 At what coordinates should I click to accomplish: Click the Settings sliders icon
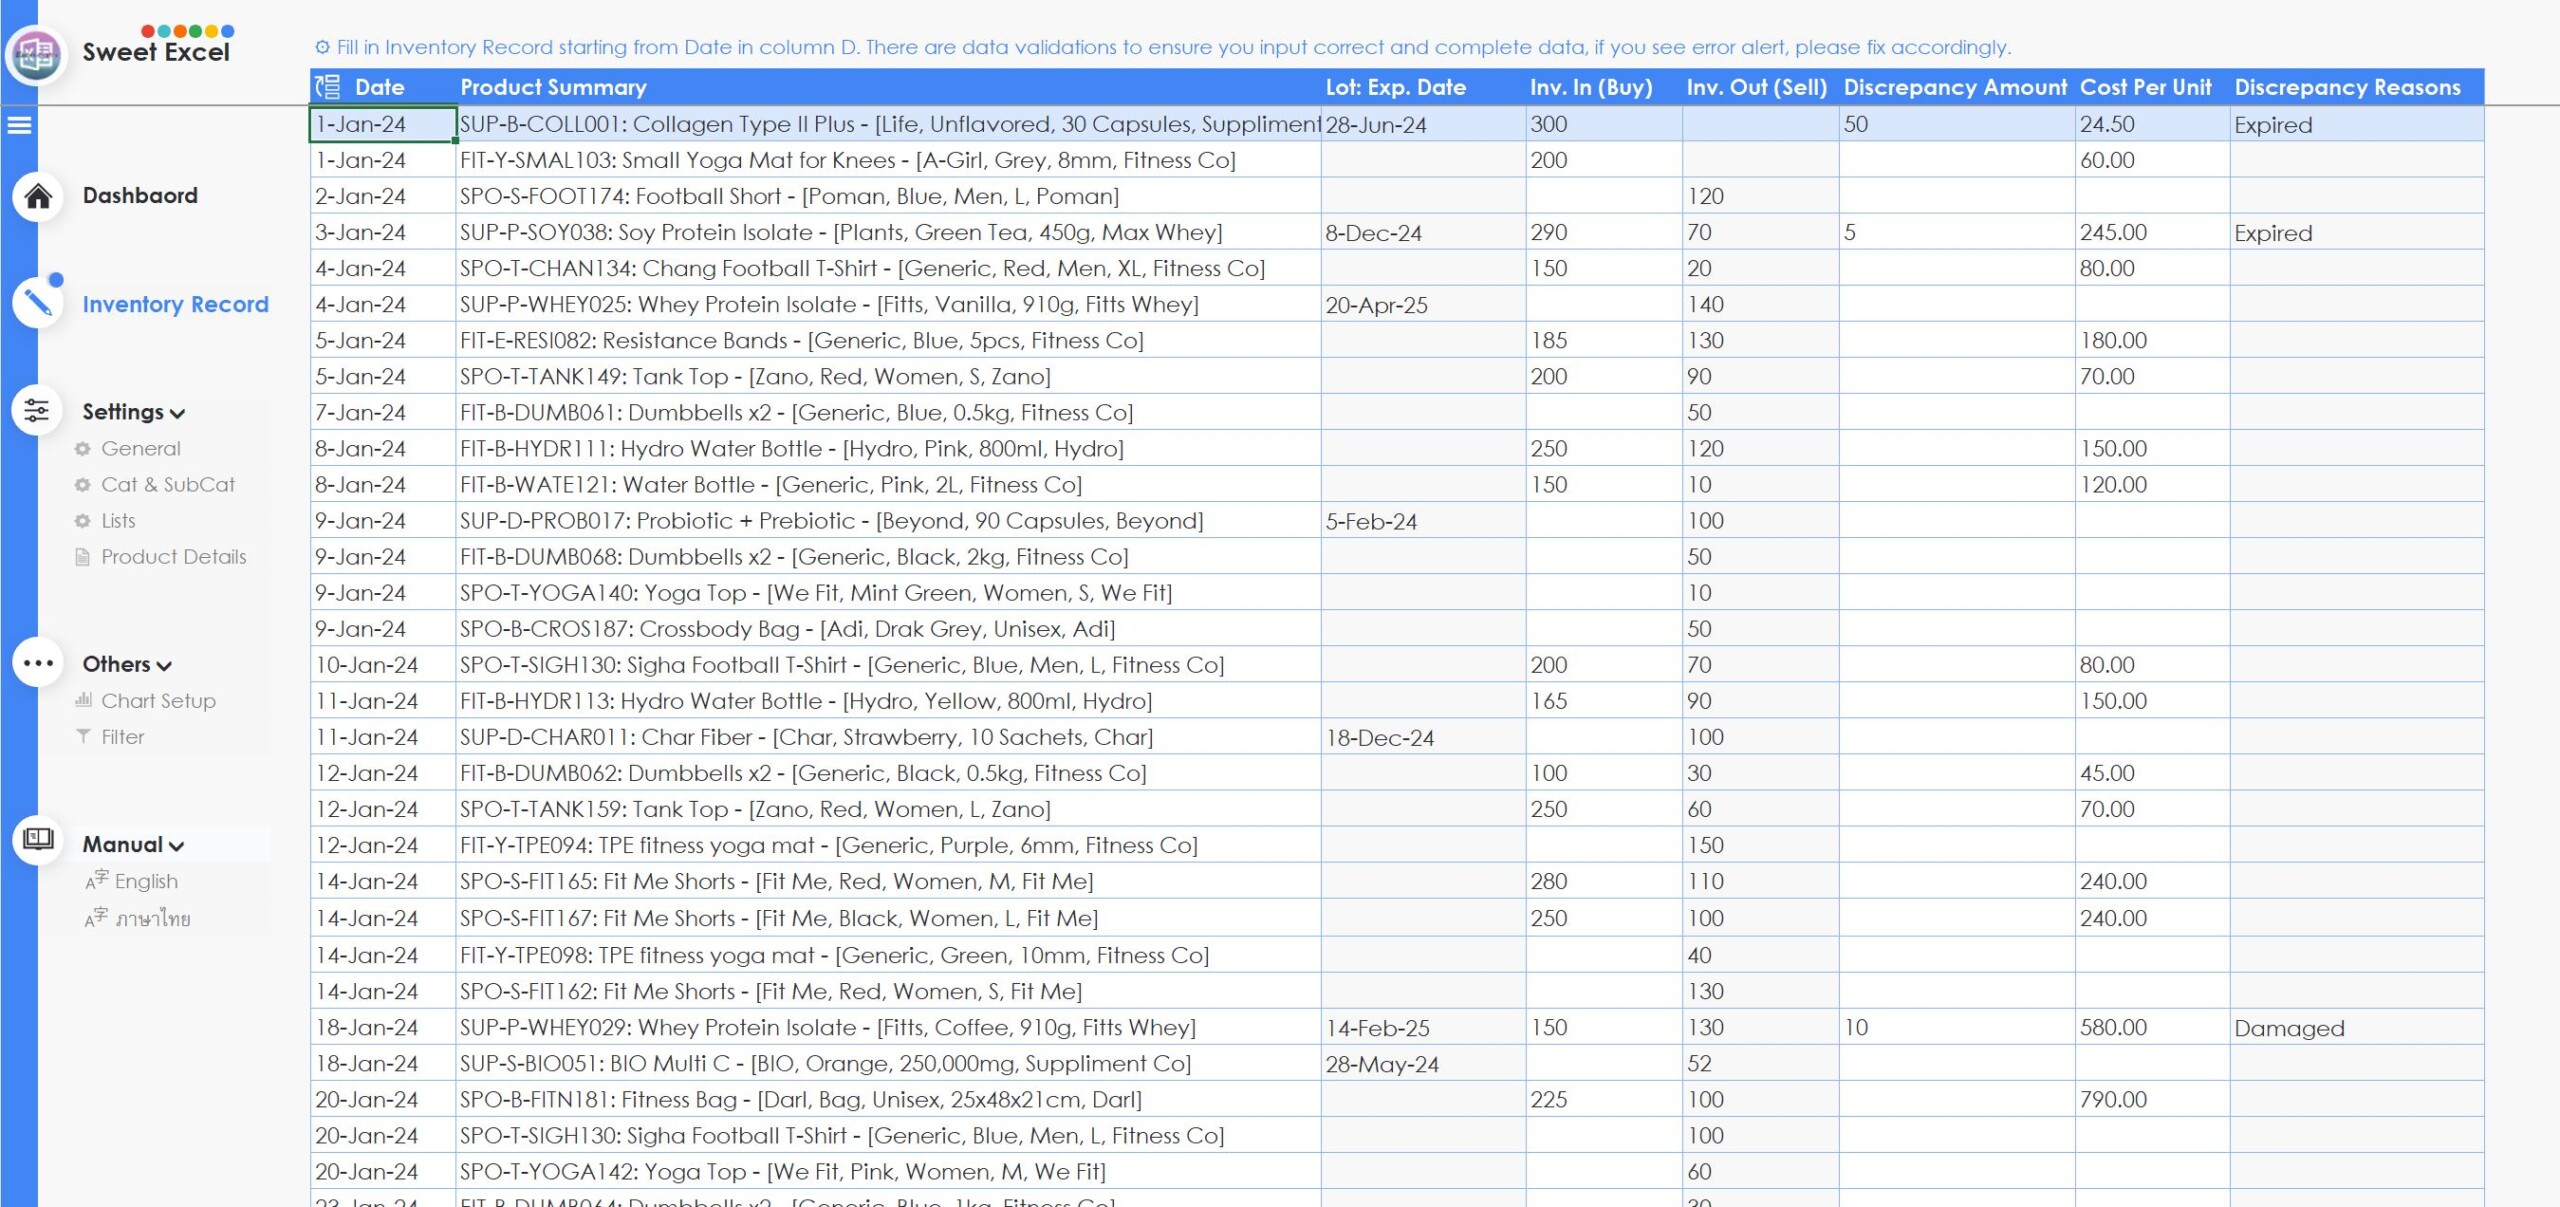(38, 410)
